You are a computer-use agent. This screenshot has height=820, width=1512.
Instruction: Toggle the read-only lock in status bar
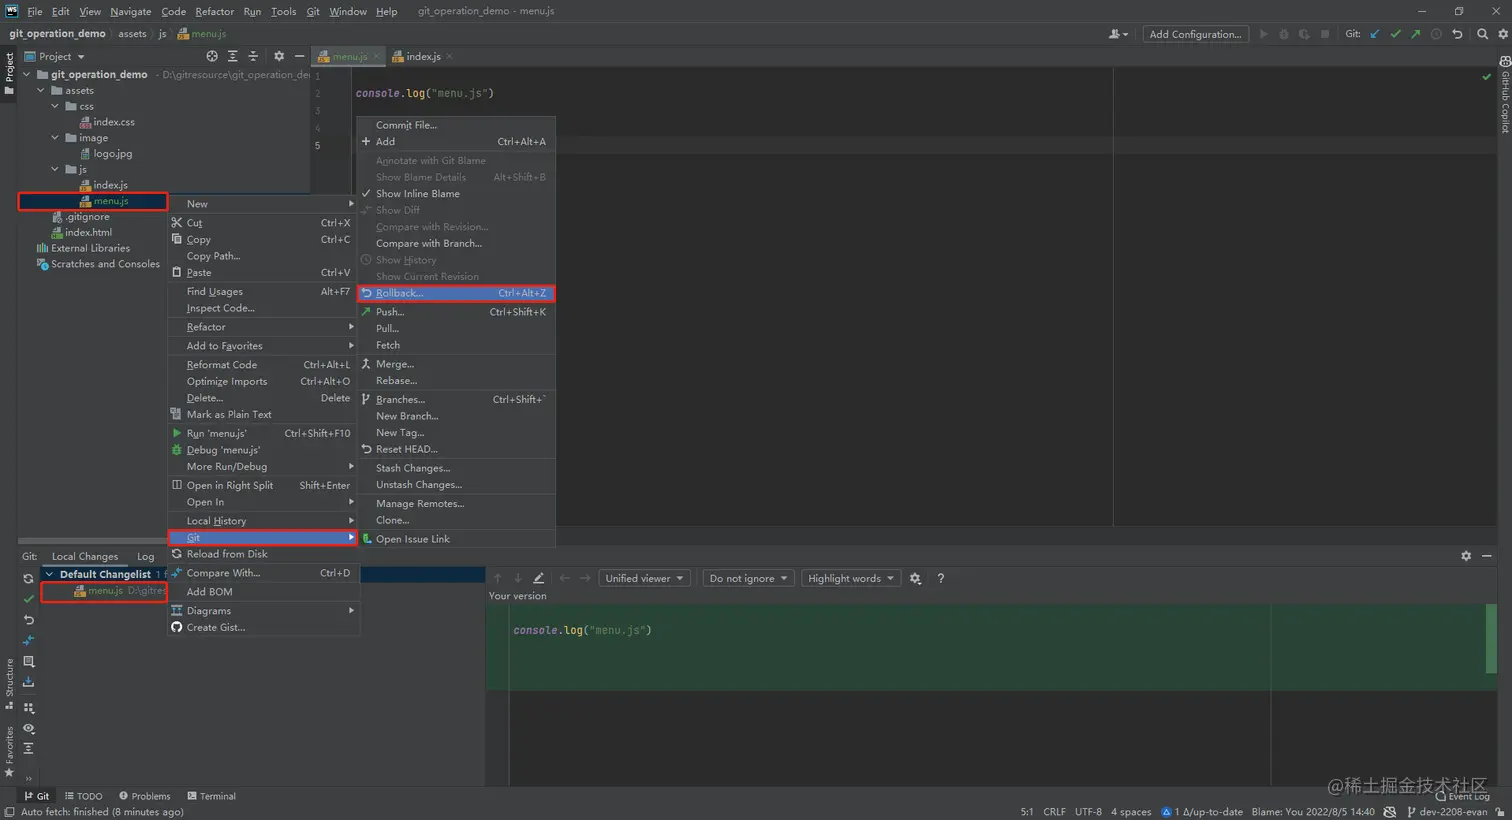[x=1499, y=812]
